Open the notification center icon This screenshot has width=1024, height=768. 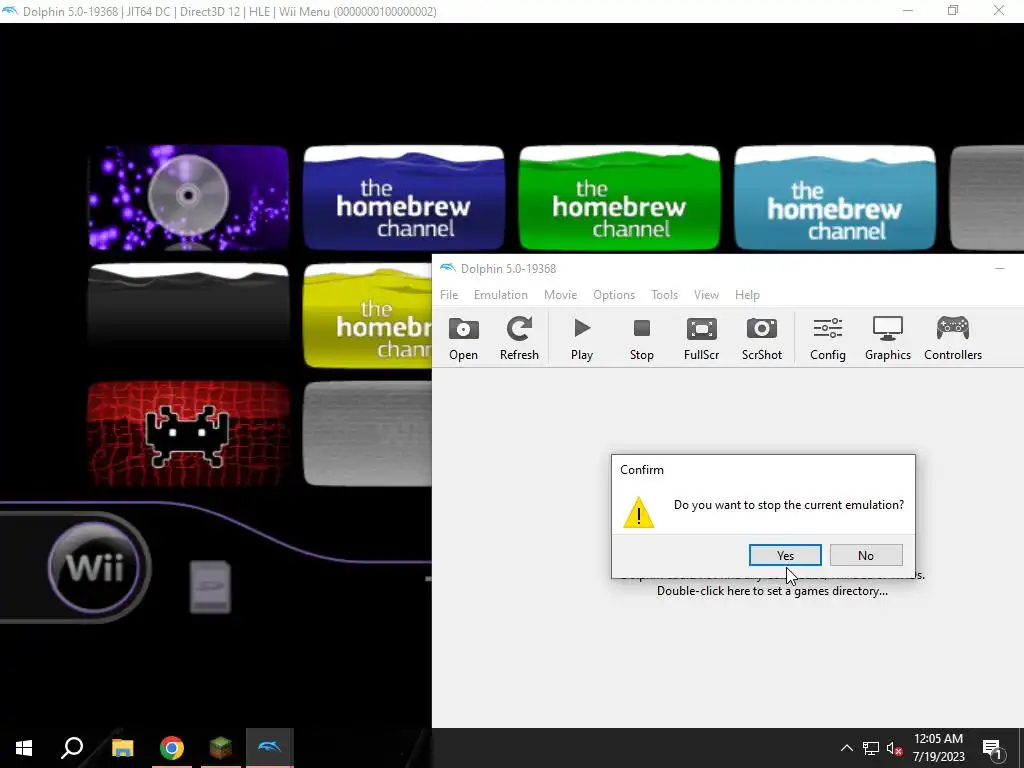tap(993, 749)
